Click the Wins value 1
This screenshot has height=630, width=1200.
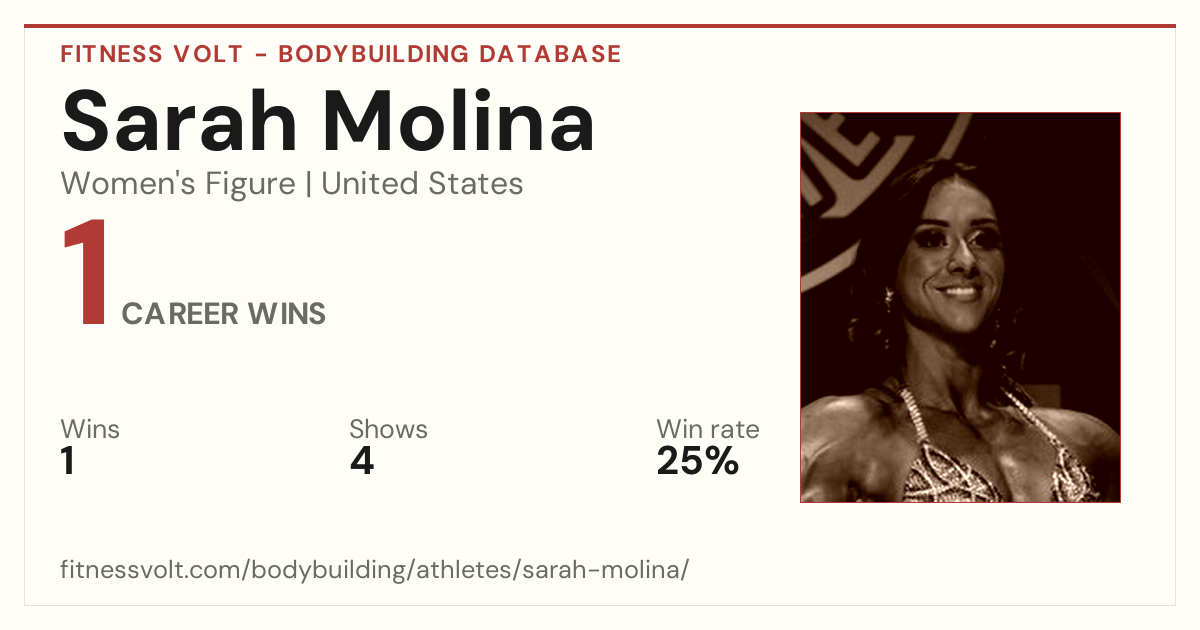coord(68,461)
